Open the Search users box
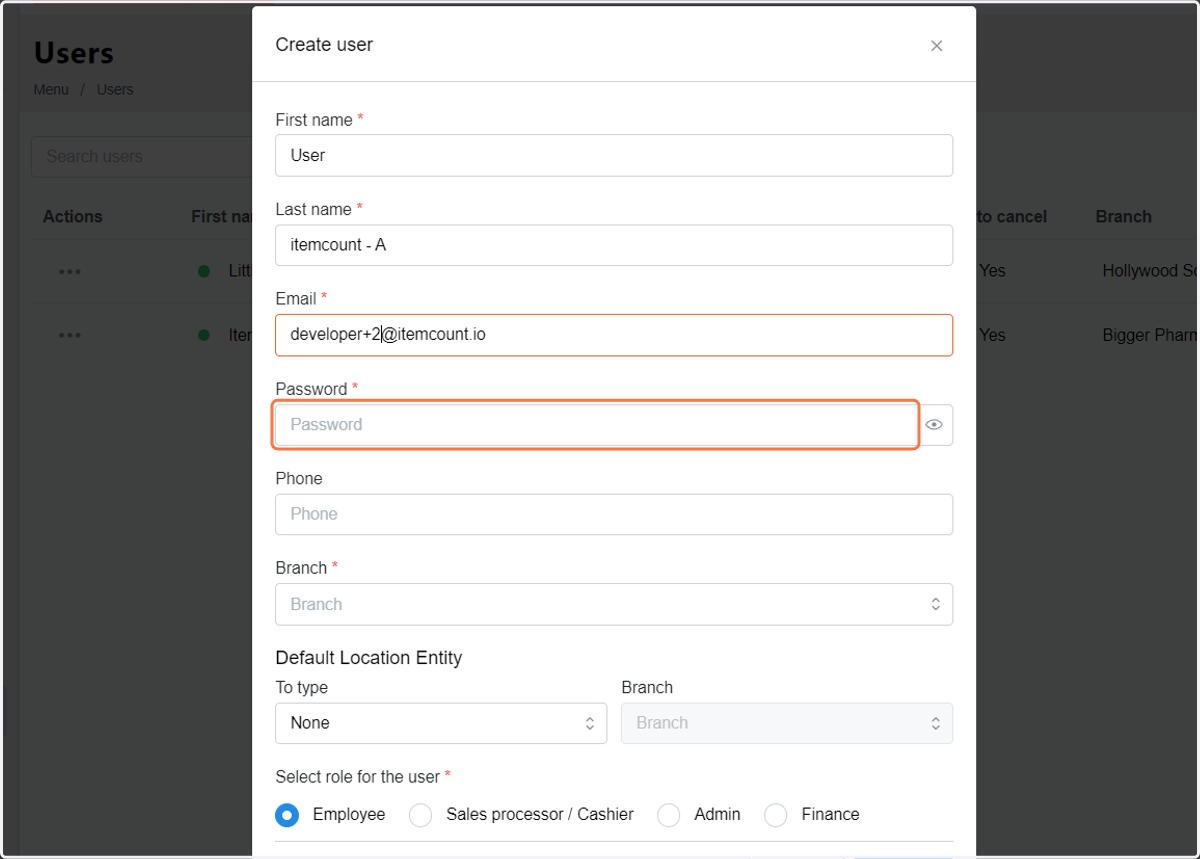 click(x=142, y=157)
